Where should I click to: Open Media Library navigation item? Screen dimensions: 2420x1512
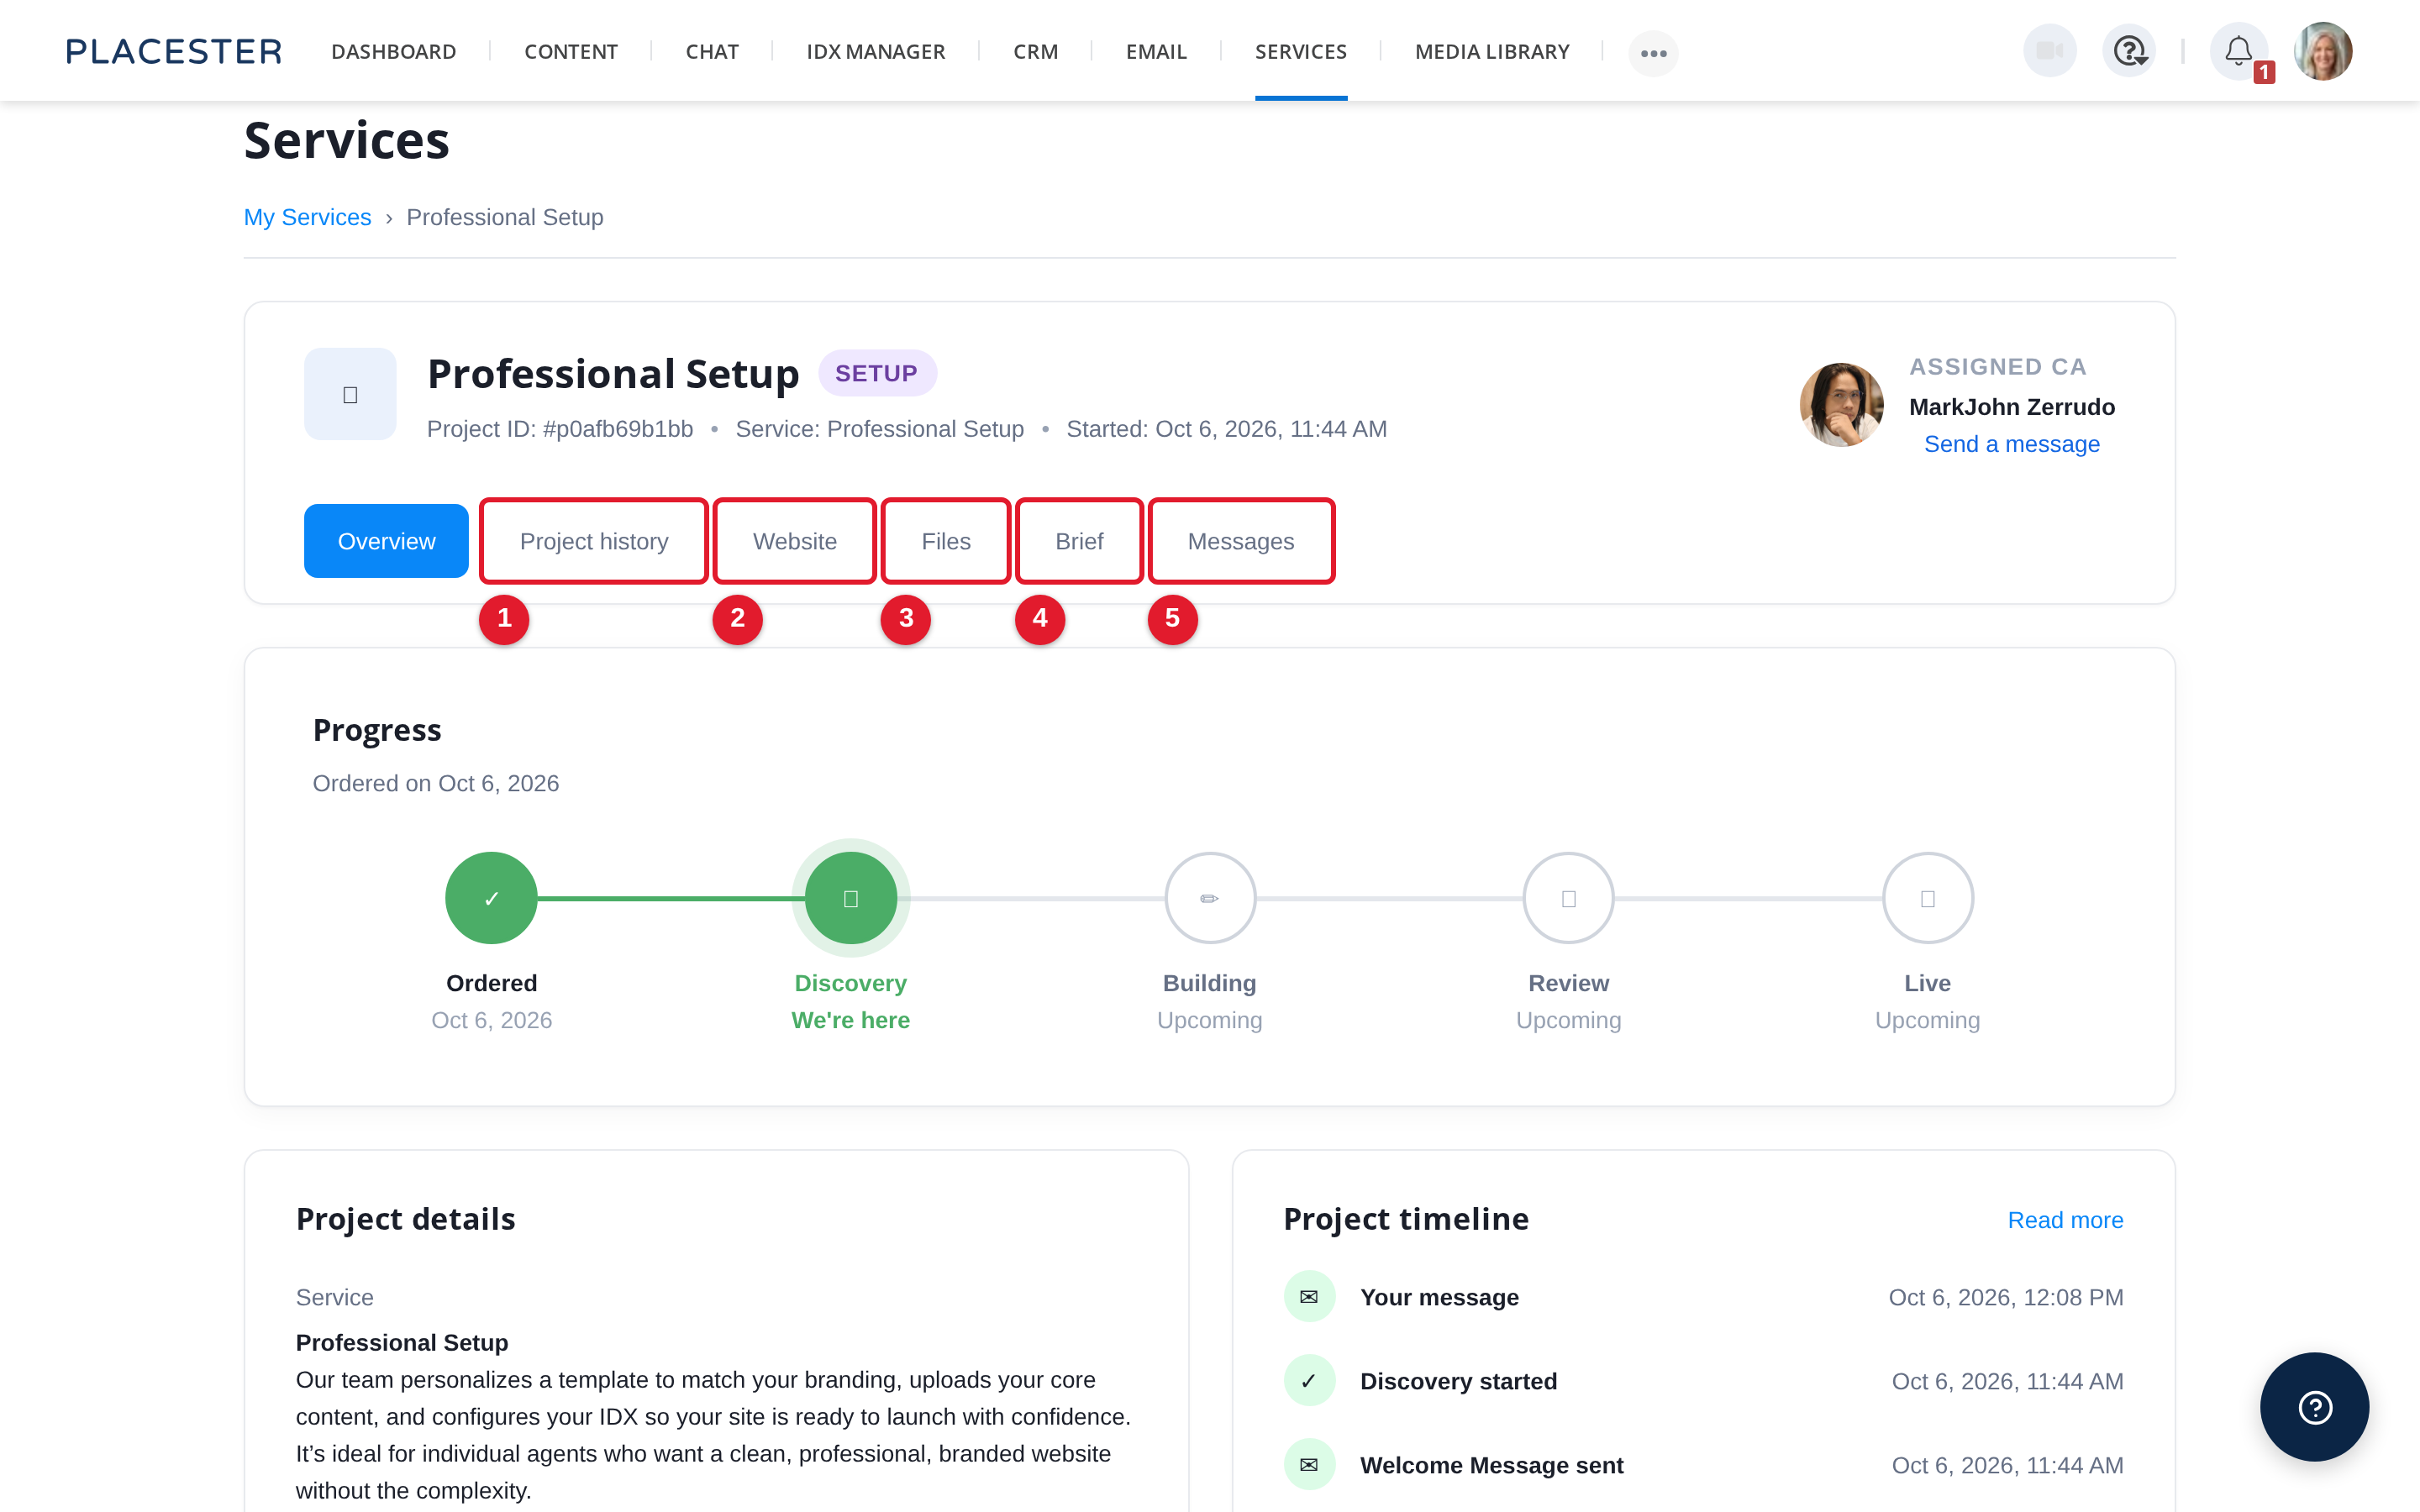coord(1492,51)
